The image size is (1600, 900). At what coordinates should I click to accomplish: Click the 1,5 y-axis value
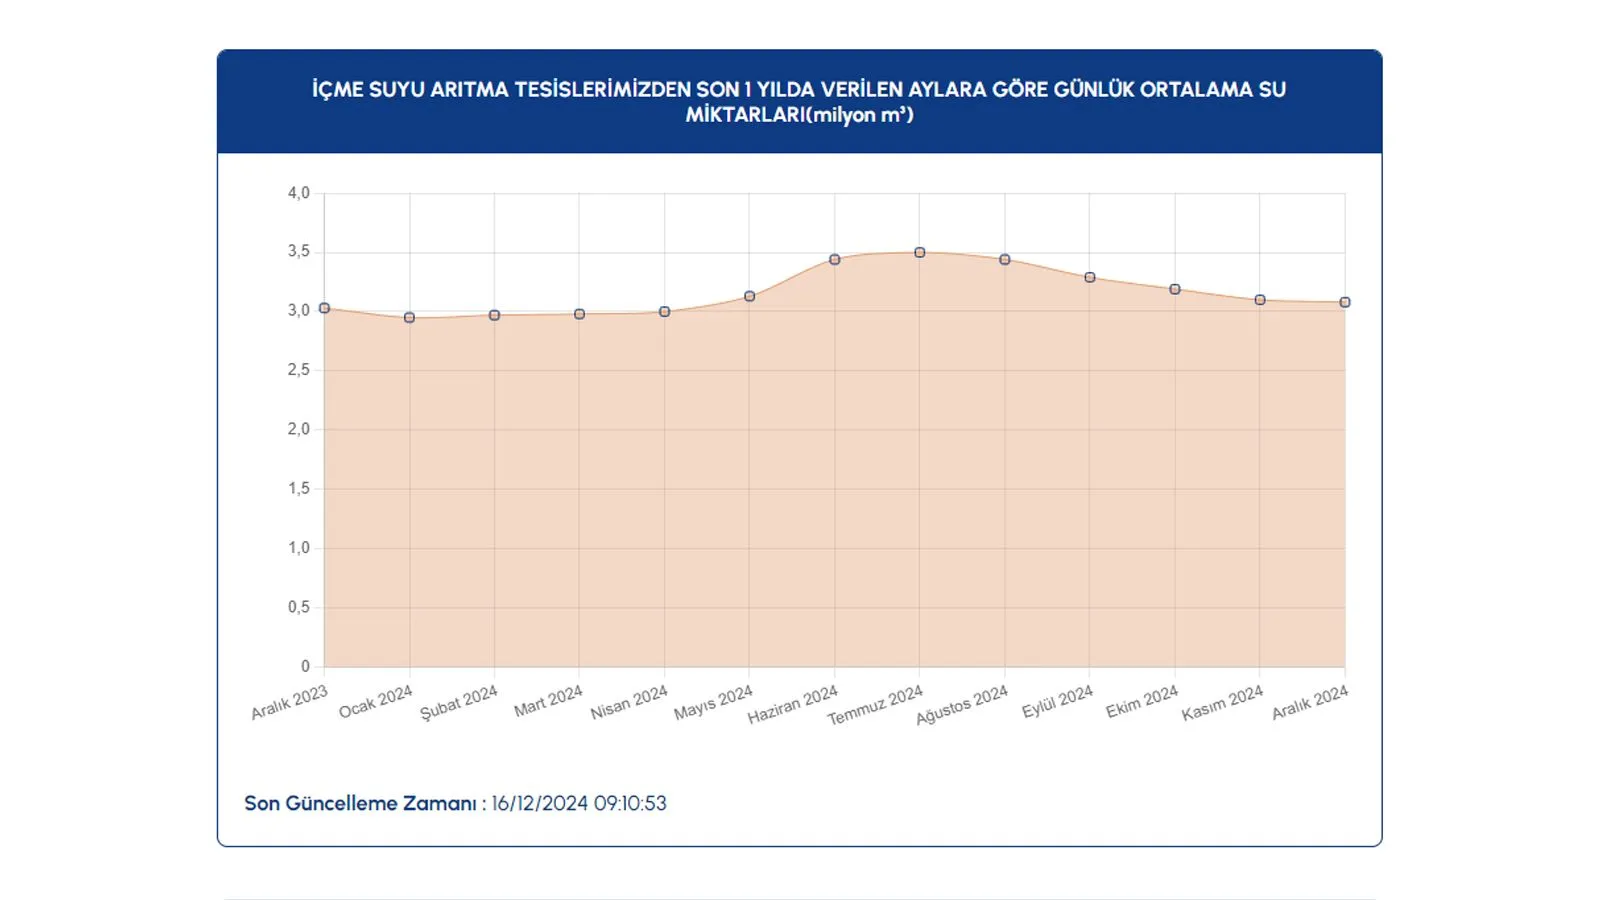(x=299, y=489)
